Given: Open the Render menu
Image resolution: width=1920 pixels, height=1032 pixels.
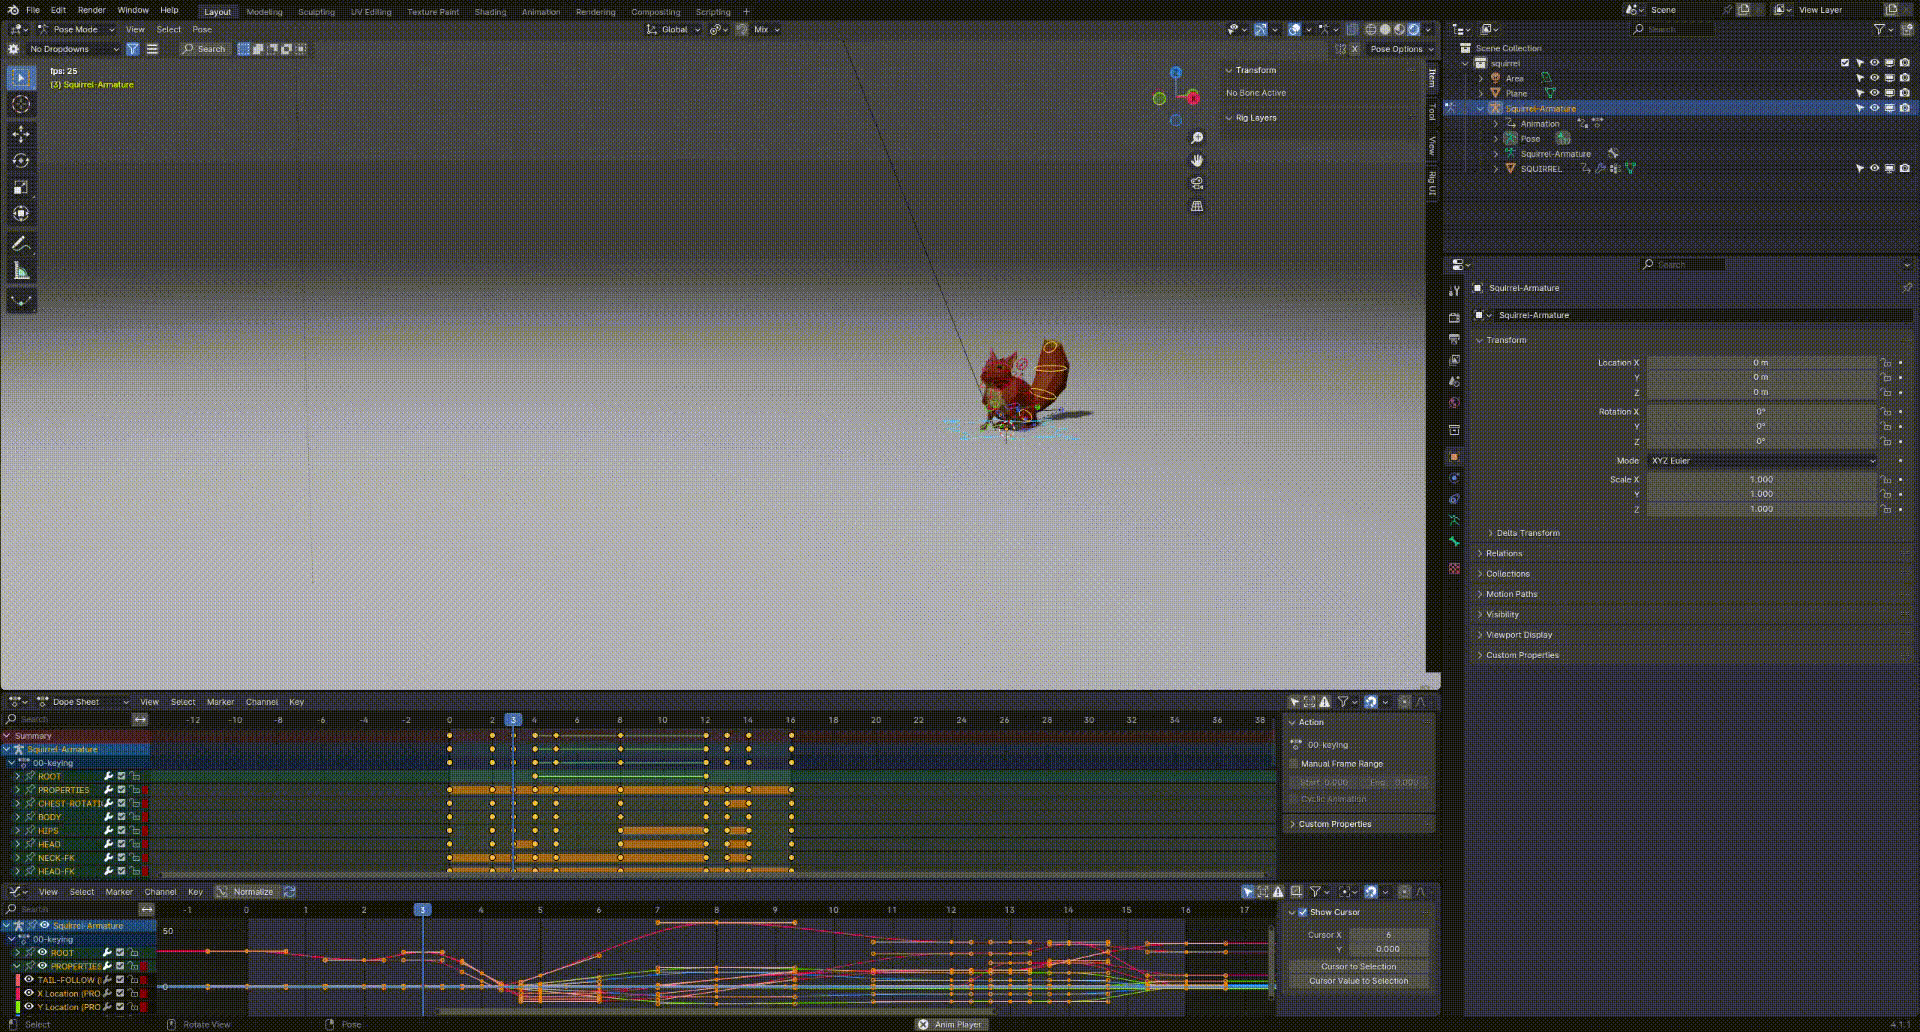Looking at the screenshot, I should pyautogui.click(x=91, y=10).
